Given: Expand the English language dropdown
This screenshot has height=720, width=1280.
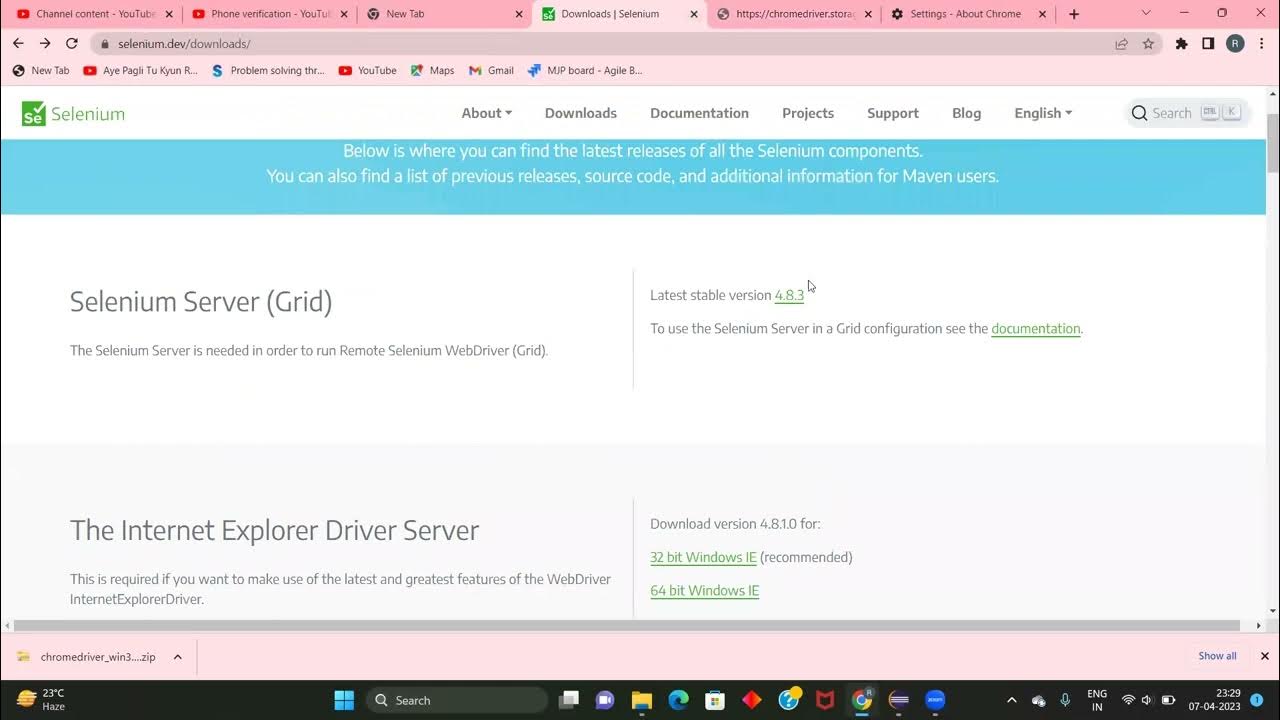Looking at the screenshot, I should coord(1043,113).
